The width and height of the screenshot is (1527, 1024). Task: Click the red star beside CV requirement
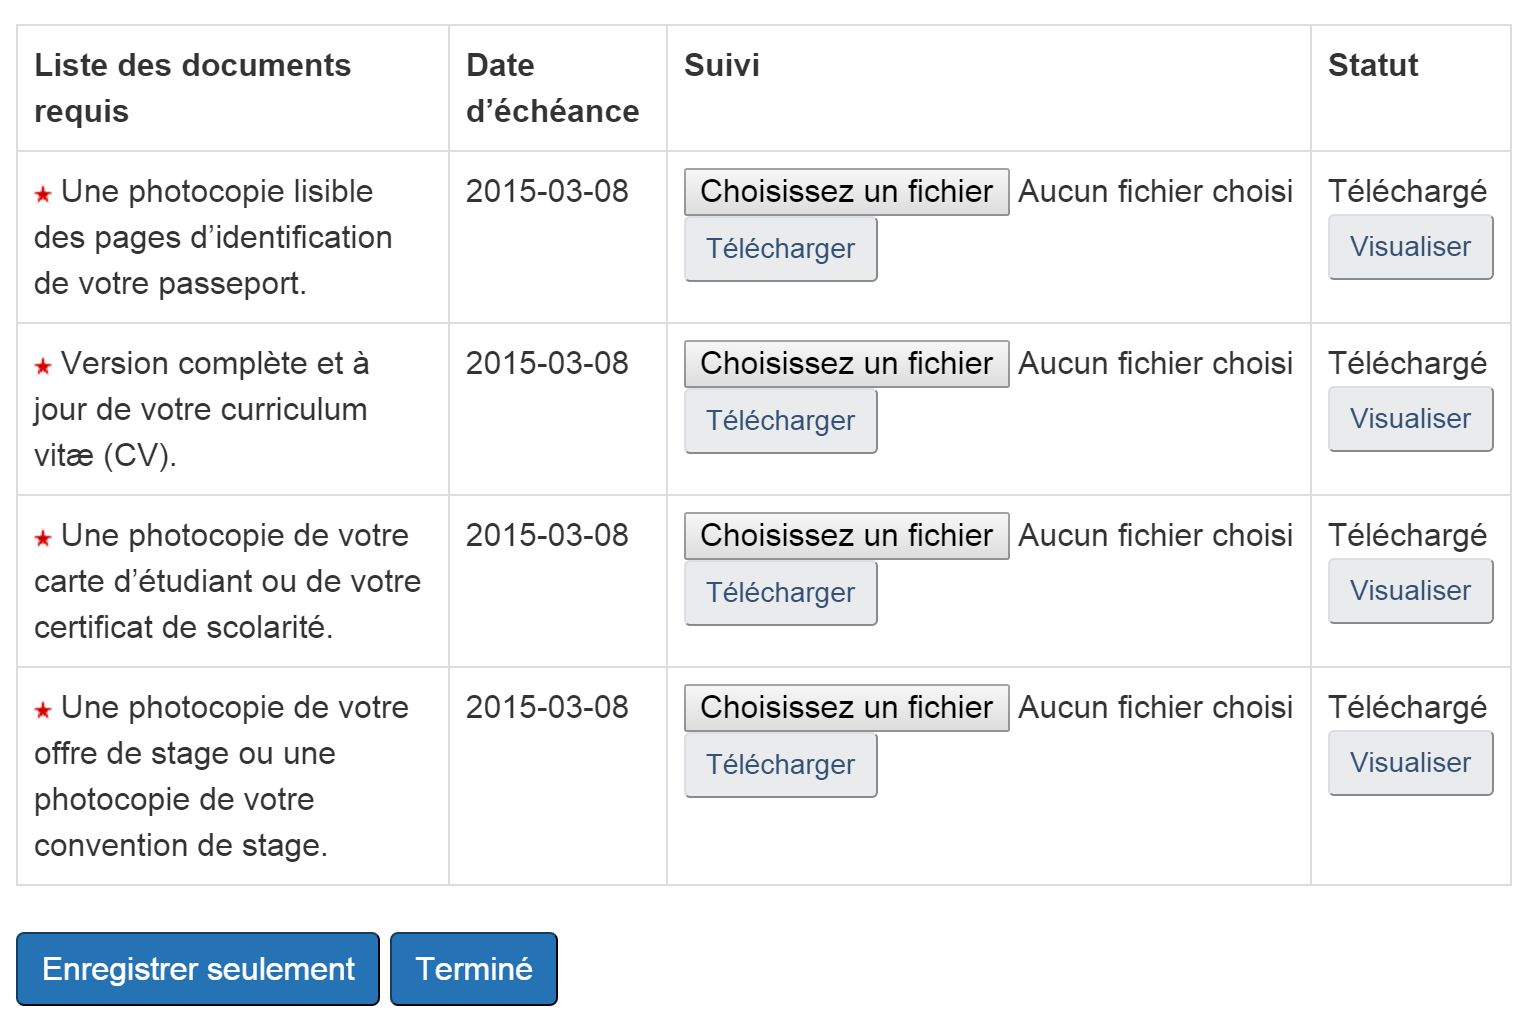[43, 366]
